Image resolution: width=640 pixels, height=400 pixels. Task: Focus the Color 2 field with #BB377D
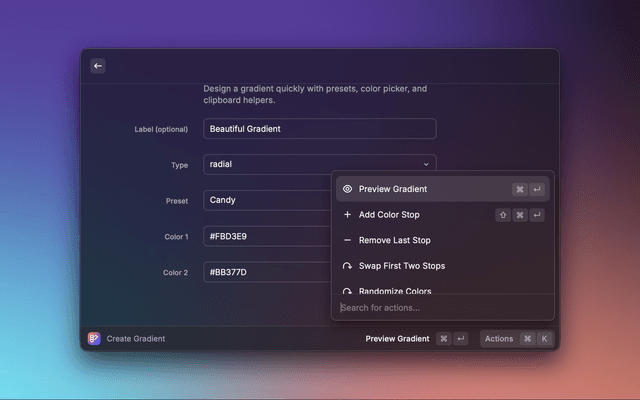coord(266,272)
